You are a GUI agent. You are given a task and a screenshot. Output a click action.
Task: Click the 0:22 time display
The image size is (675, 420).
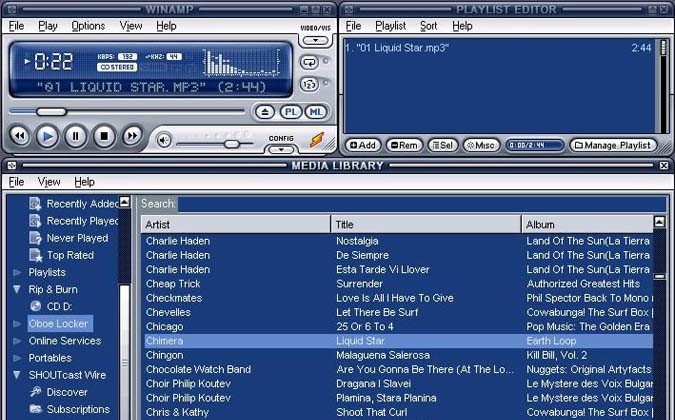click(53, 62)
